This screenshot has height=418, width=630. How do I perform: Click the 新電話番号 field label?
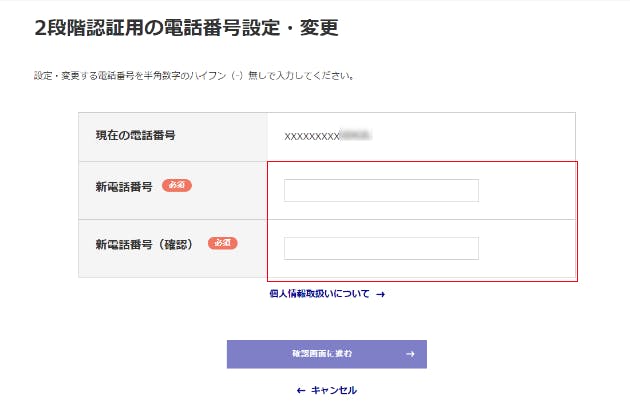coord(124,187)
